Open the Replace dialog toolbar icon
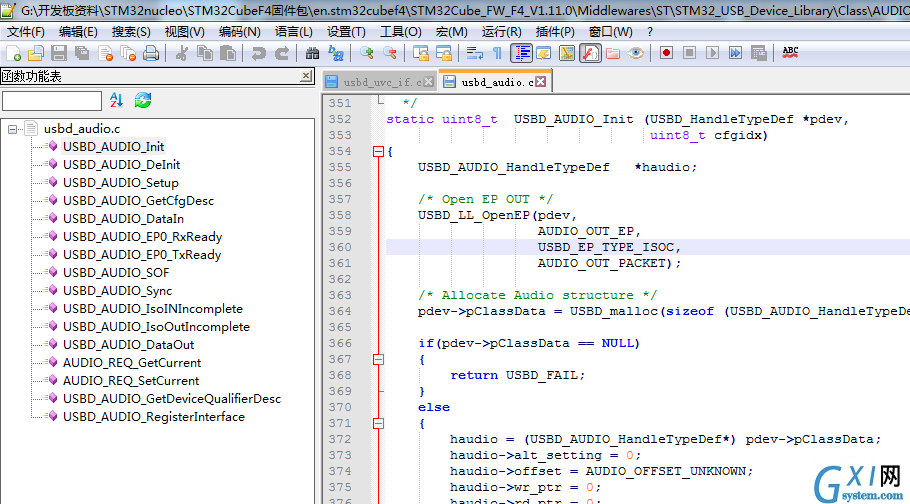This screenshot has width=910, height=504. pyautogui.click(x=335, y=53)
